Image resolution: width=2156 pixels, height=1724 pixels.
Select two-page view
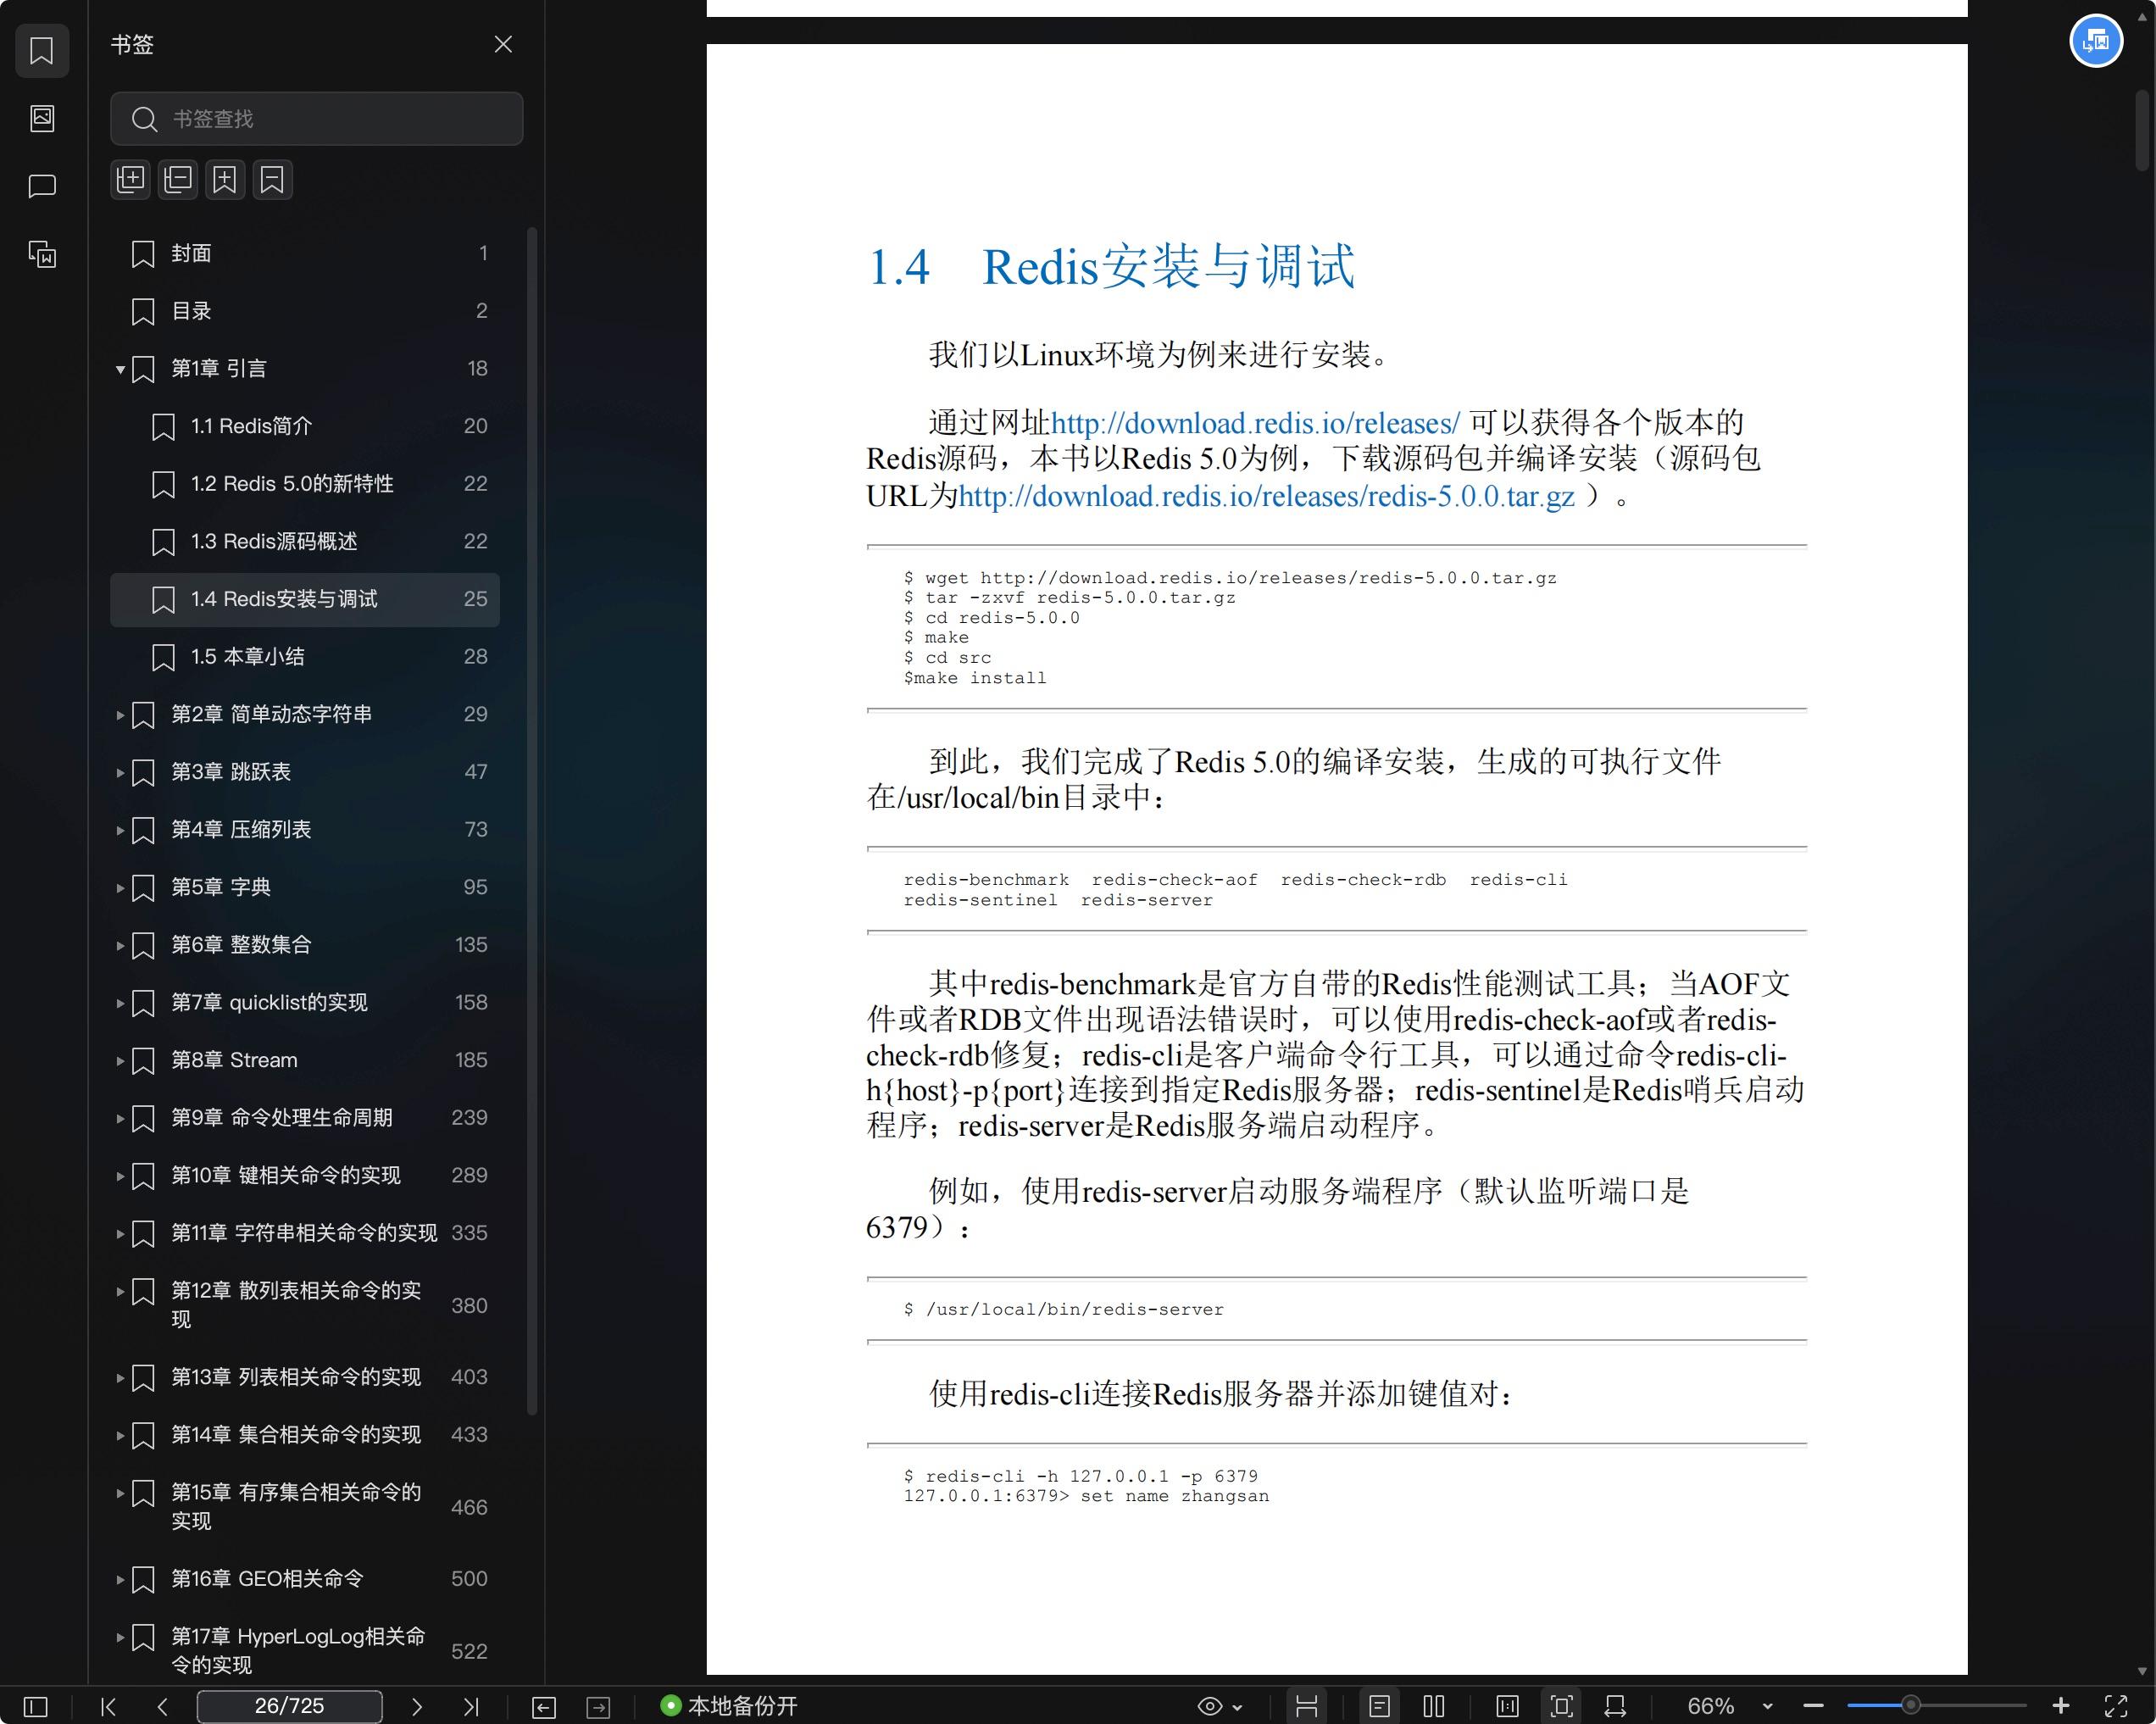pos(1433,1706)
